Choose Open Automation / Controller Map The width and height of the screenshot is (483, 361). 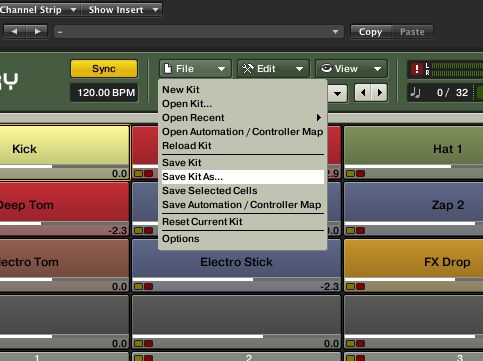(x=242, y=132)
